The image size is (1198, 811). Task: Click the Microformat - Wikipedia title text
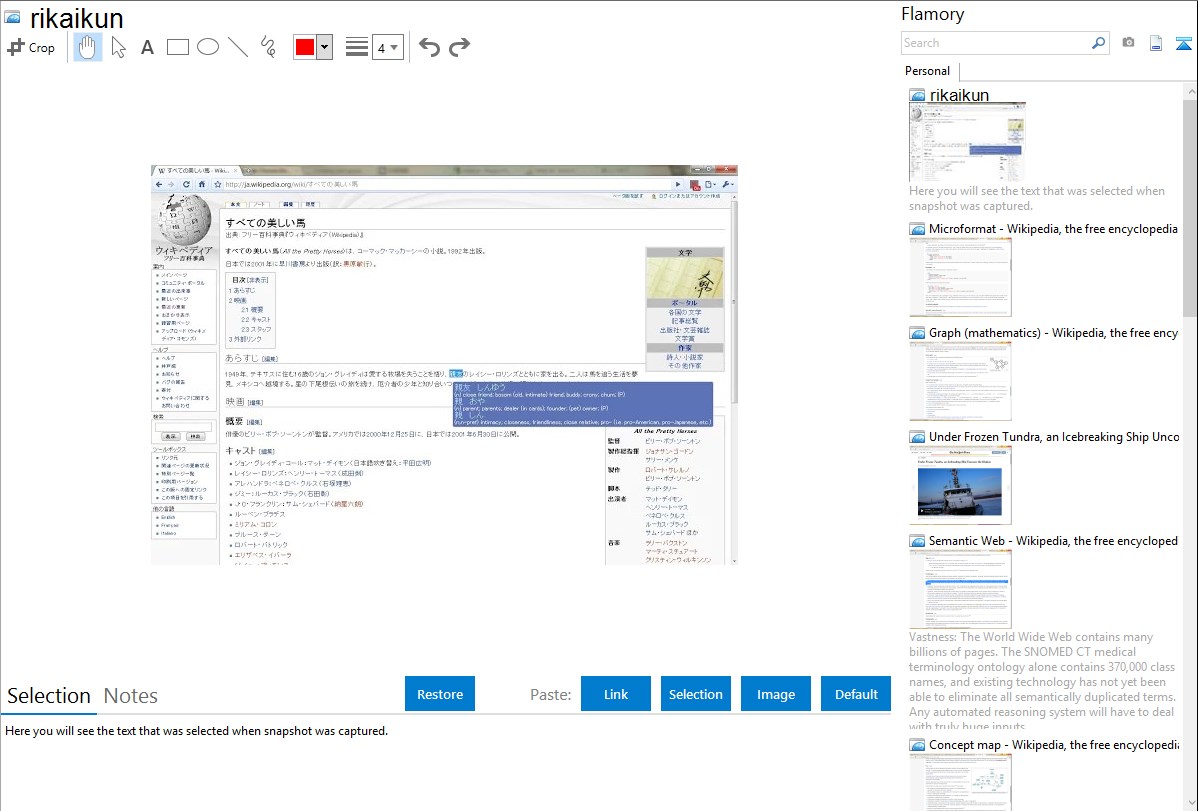tap(1053, 229)
